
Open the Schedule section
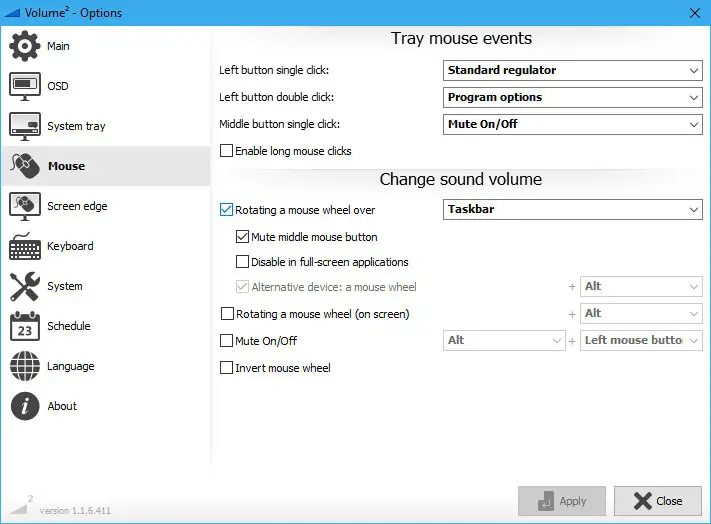point(106,326)
